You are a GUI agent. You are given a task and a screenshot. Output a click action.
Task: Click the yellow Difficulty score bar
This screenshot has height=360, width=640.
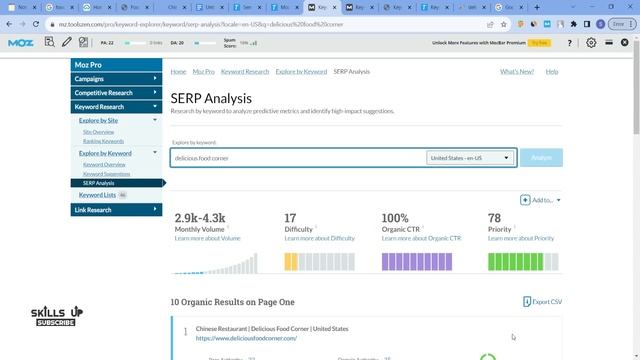point(320,262)
